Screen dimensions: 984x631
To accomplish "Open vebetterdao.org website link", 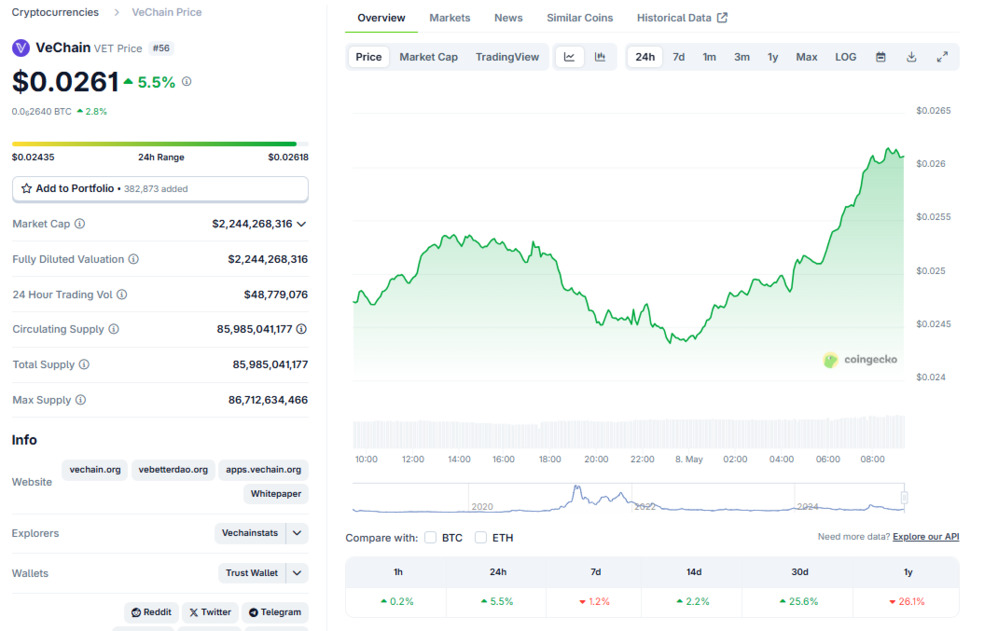I will click(x=173, y=470).
